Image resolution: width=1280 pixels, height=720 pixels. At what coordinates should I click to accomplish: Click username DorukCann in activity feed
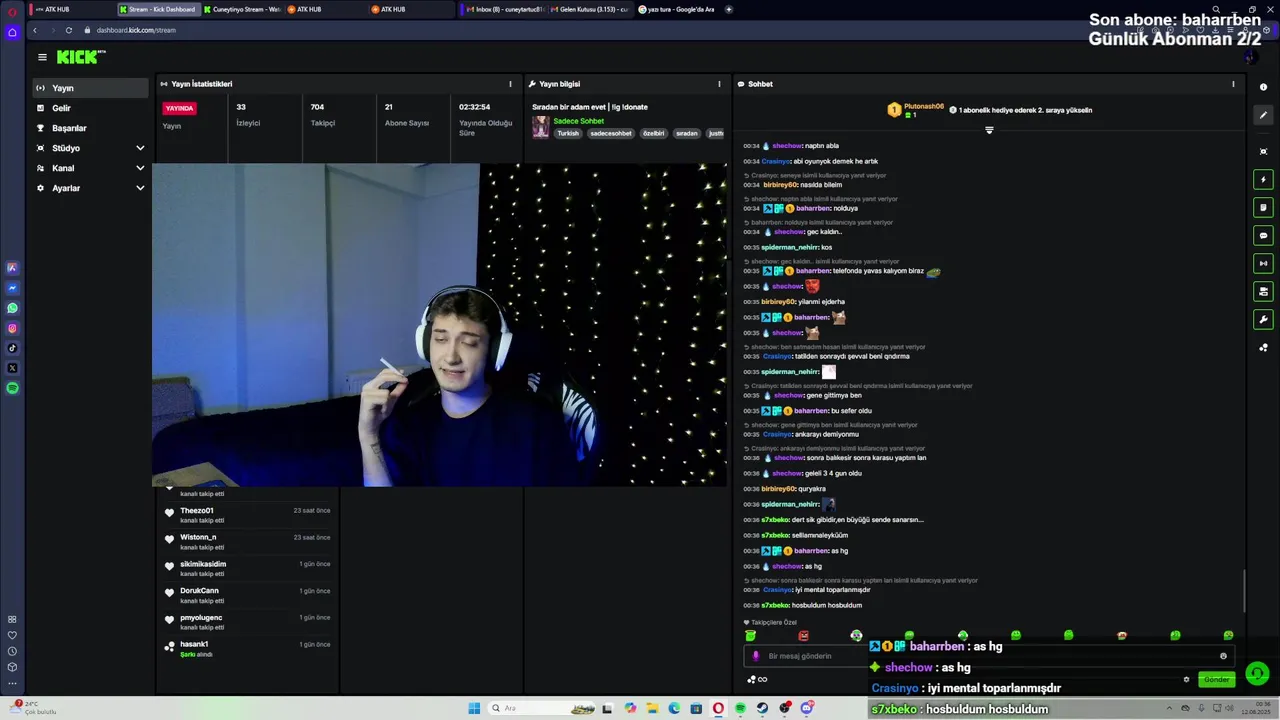pyautogui.click(x=199, y=591)
